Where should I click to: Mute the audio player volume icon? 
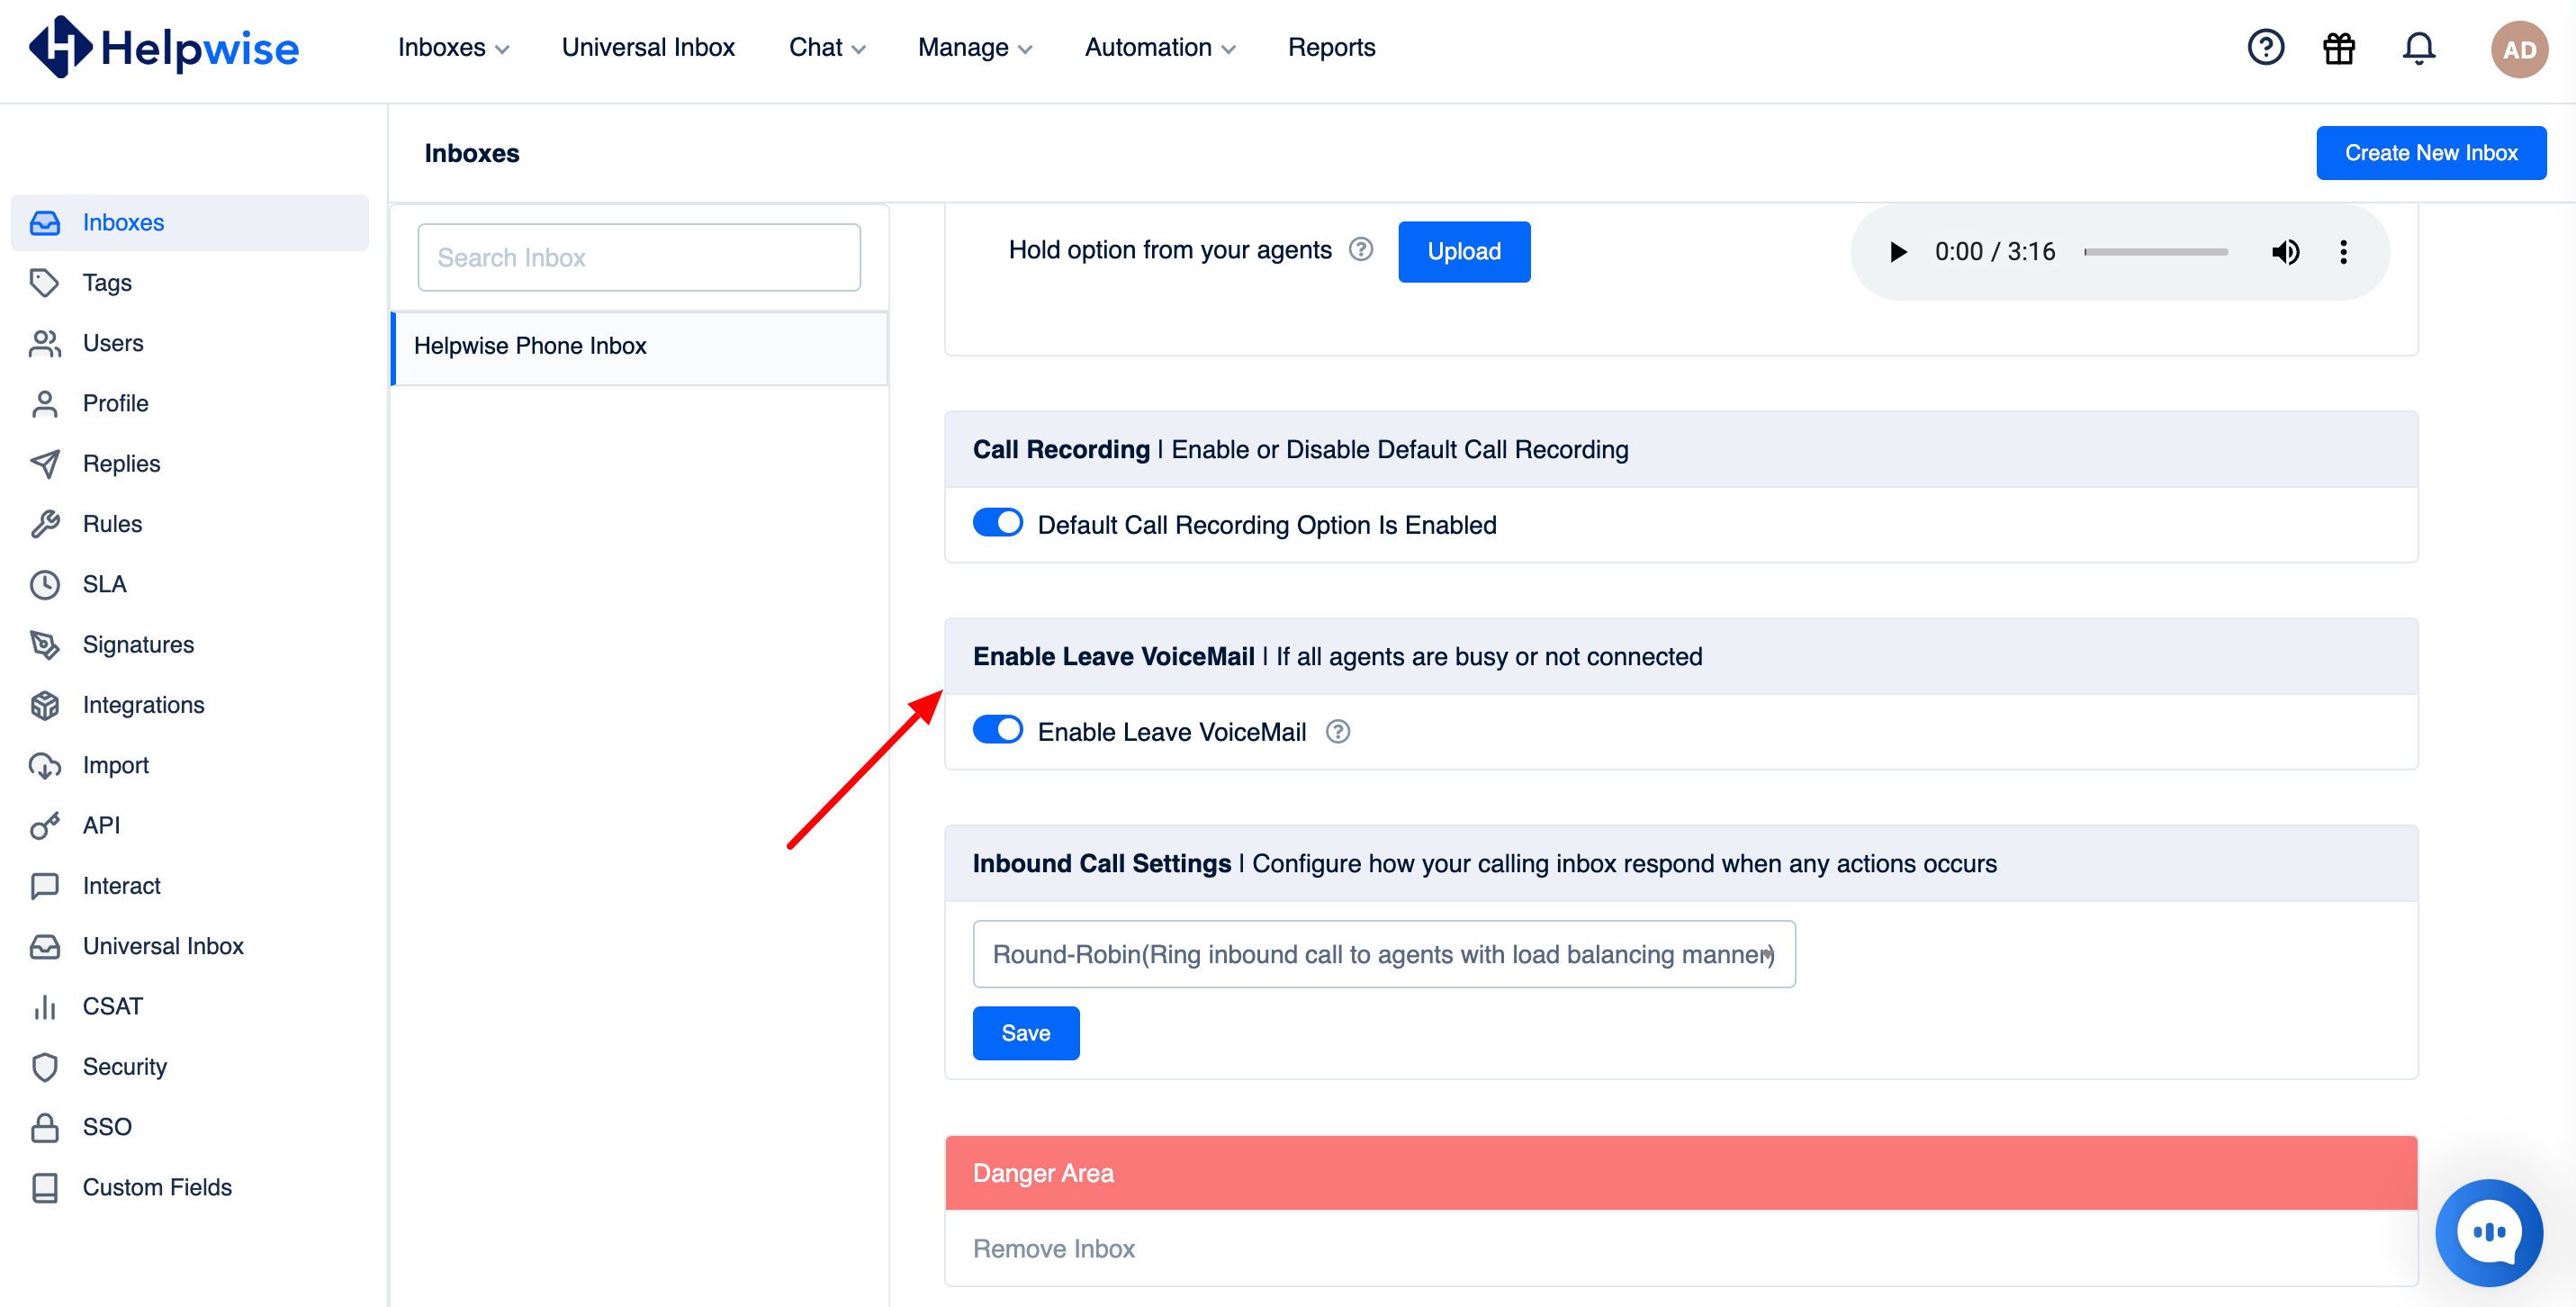point(2285,252)
